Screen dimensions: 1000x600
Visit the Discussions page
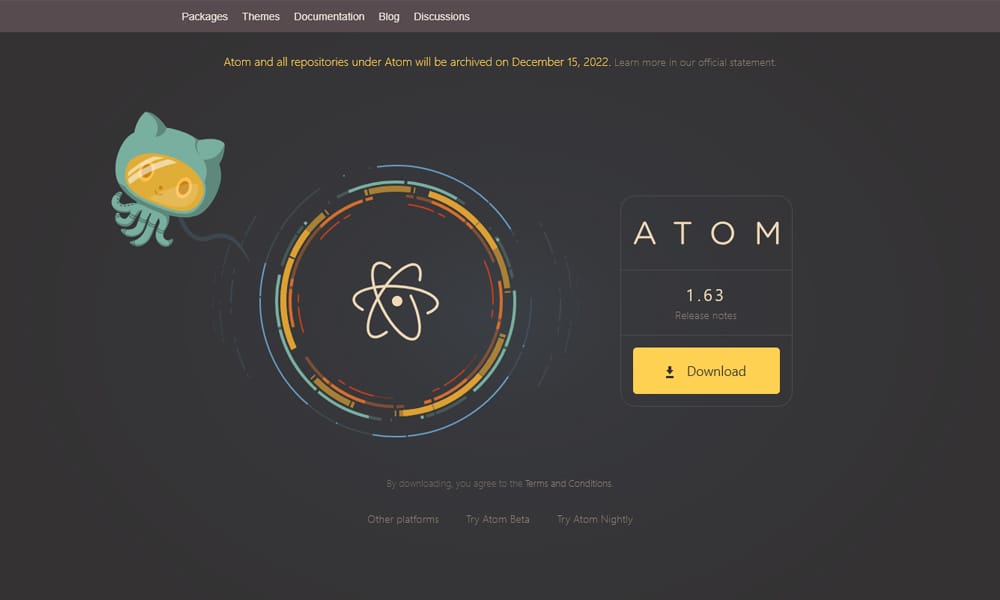click(441, 16)
